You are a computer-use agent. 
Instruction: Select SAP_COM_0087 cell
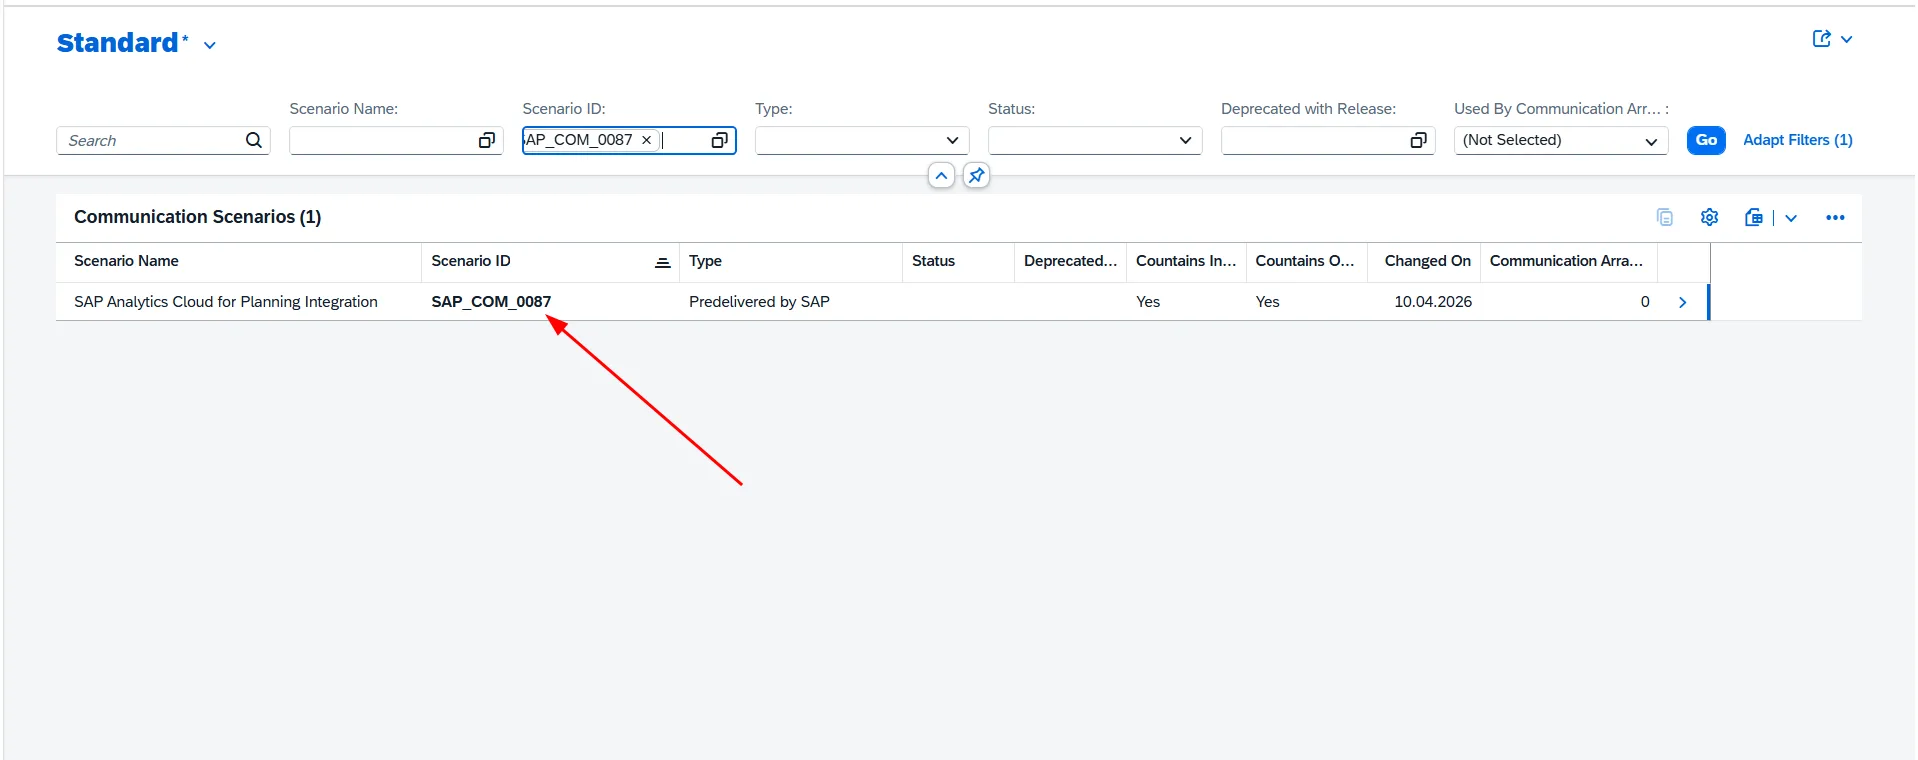[491, 302]
